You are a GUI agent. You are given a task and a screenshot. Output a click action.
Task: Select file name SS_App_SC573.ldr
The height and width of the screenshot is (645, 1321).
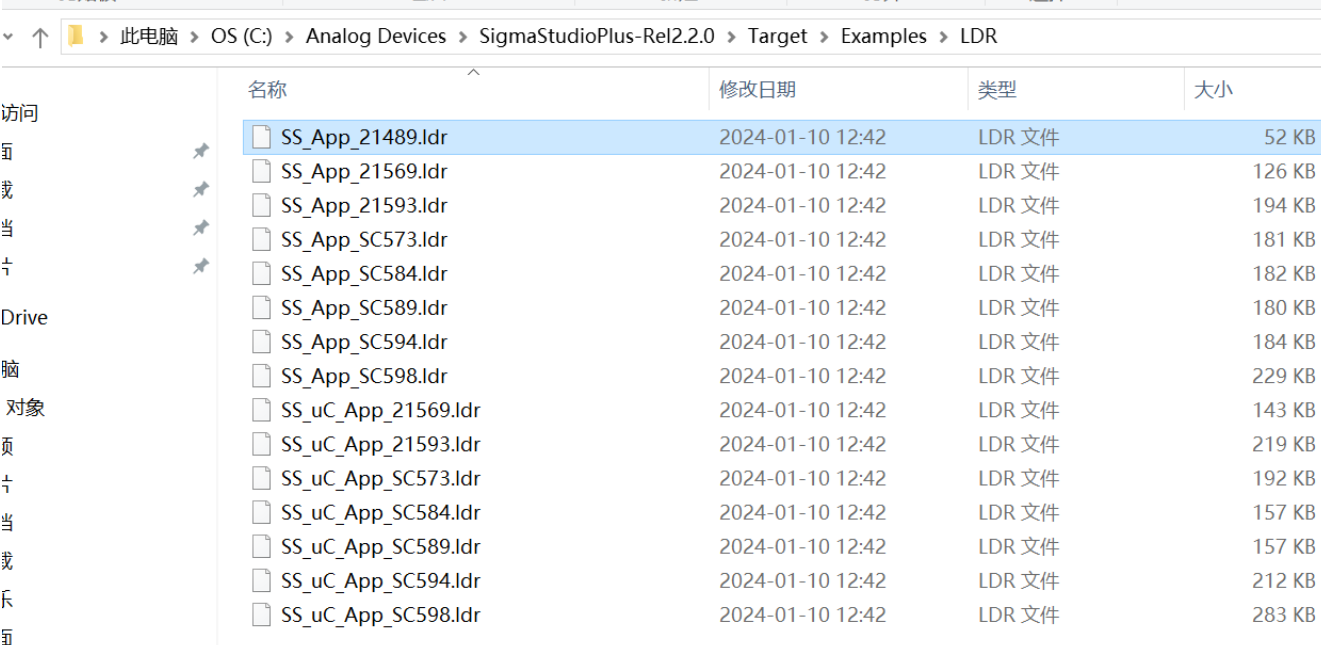point(364,239)
